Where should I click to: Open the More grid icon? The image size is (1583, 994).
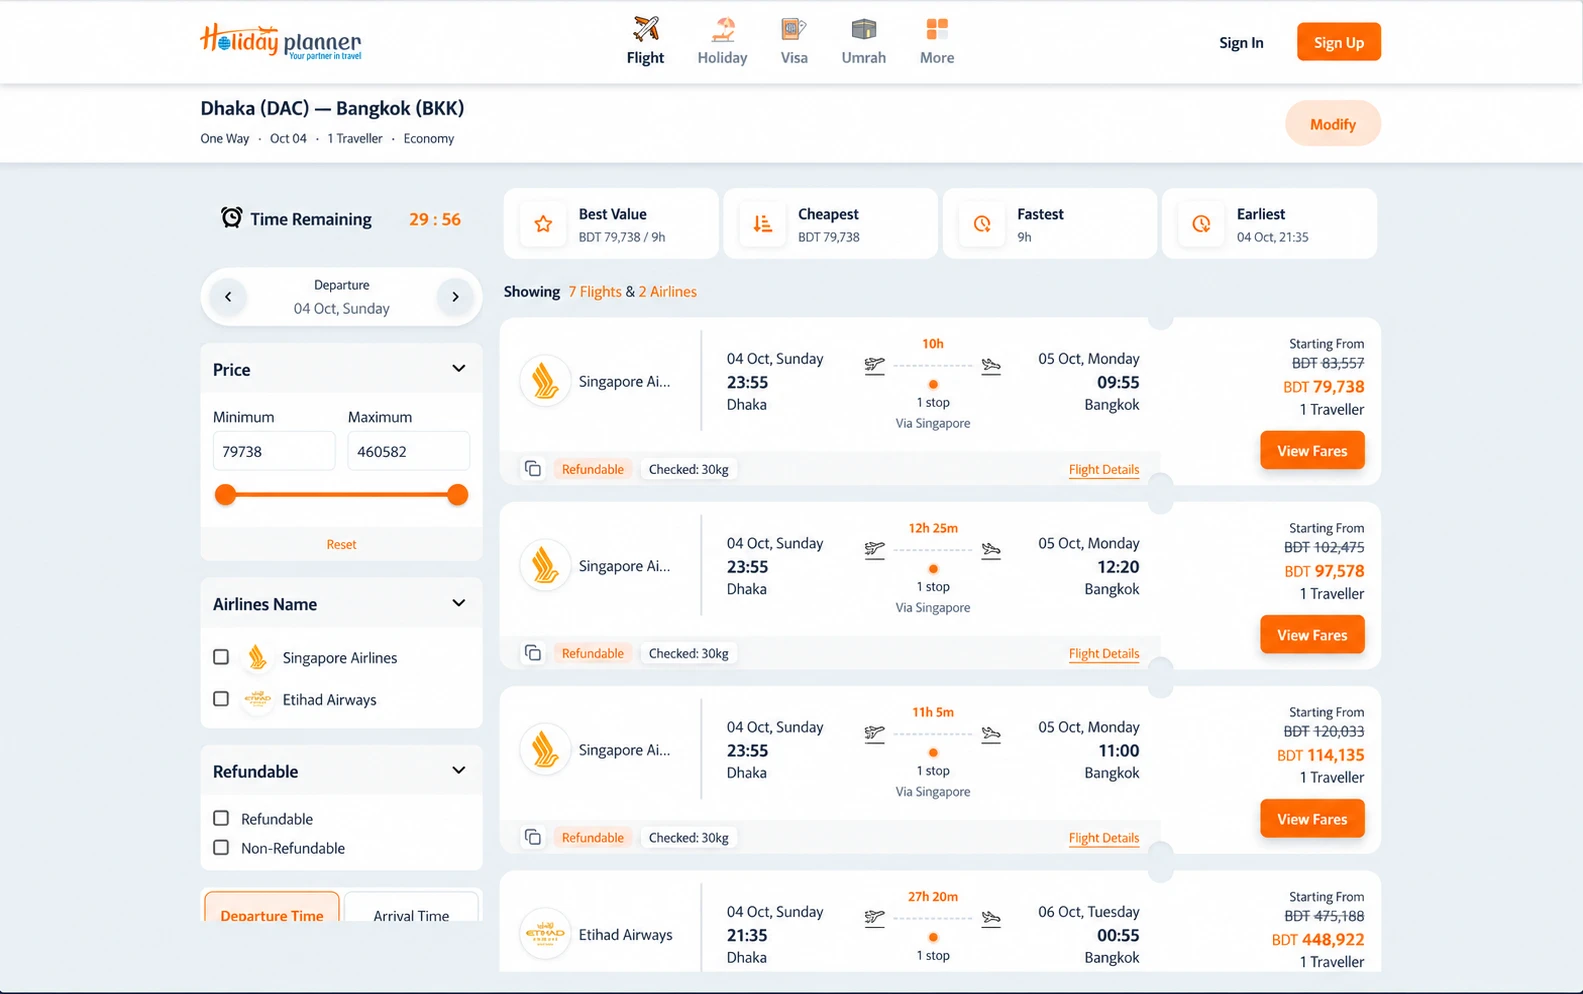(x=937, y=28)
